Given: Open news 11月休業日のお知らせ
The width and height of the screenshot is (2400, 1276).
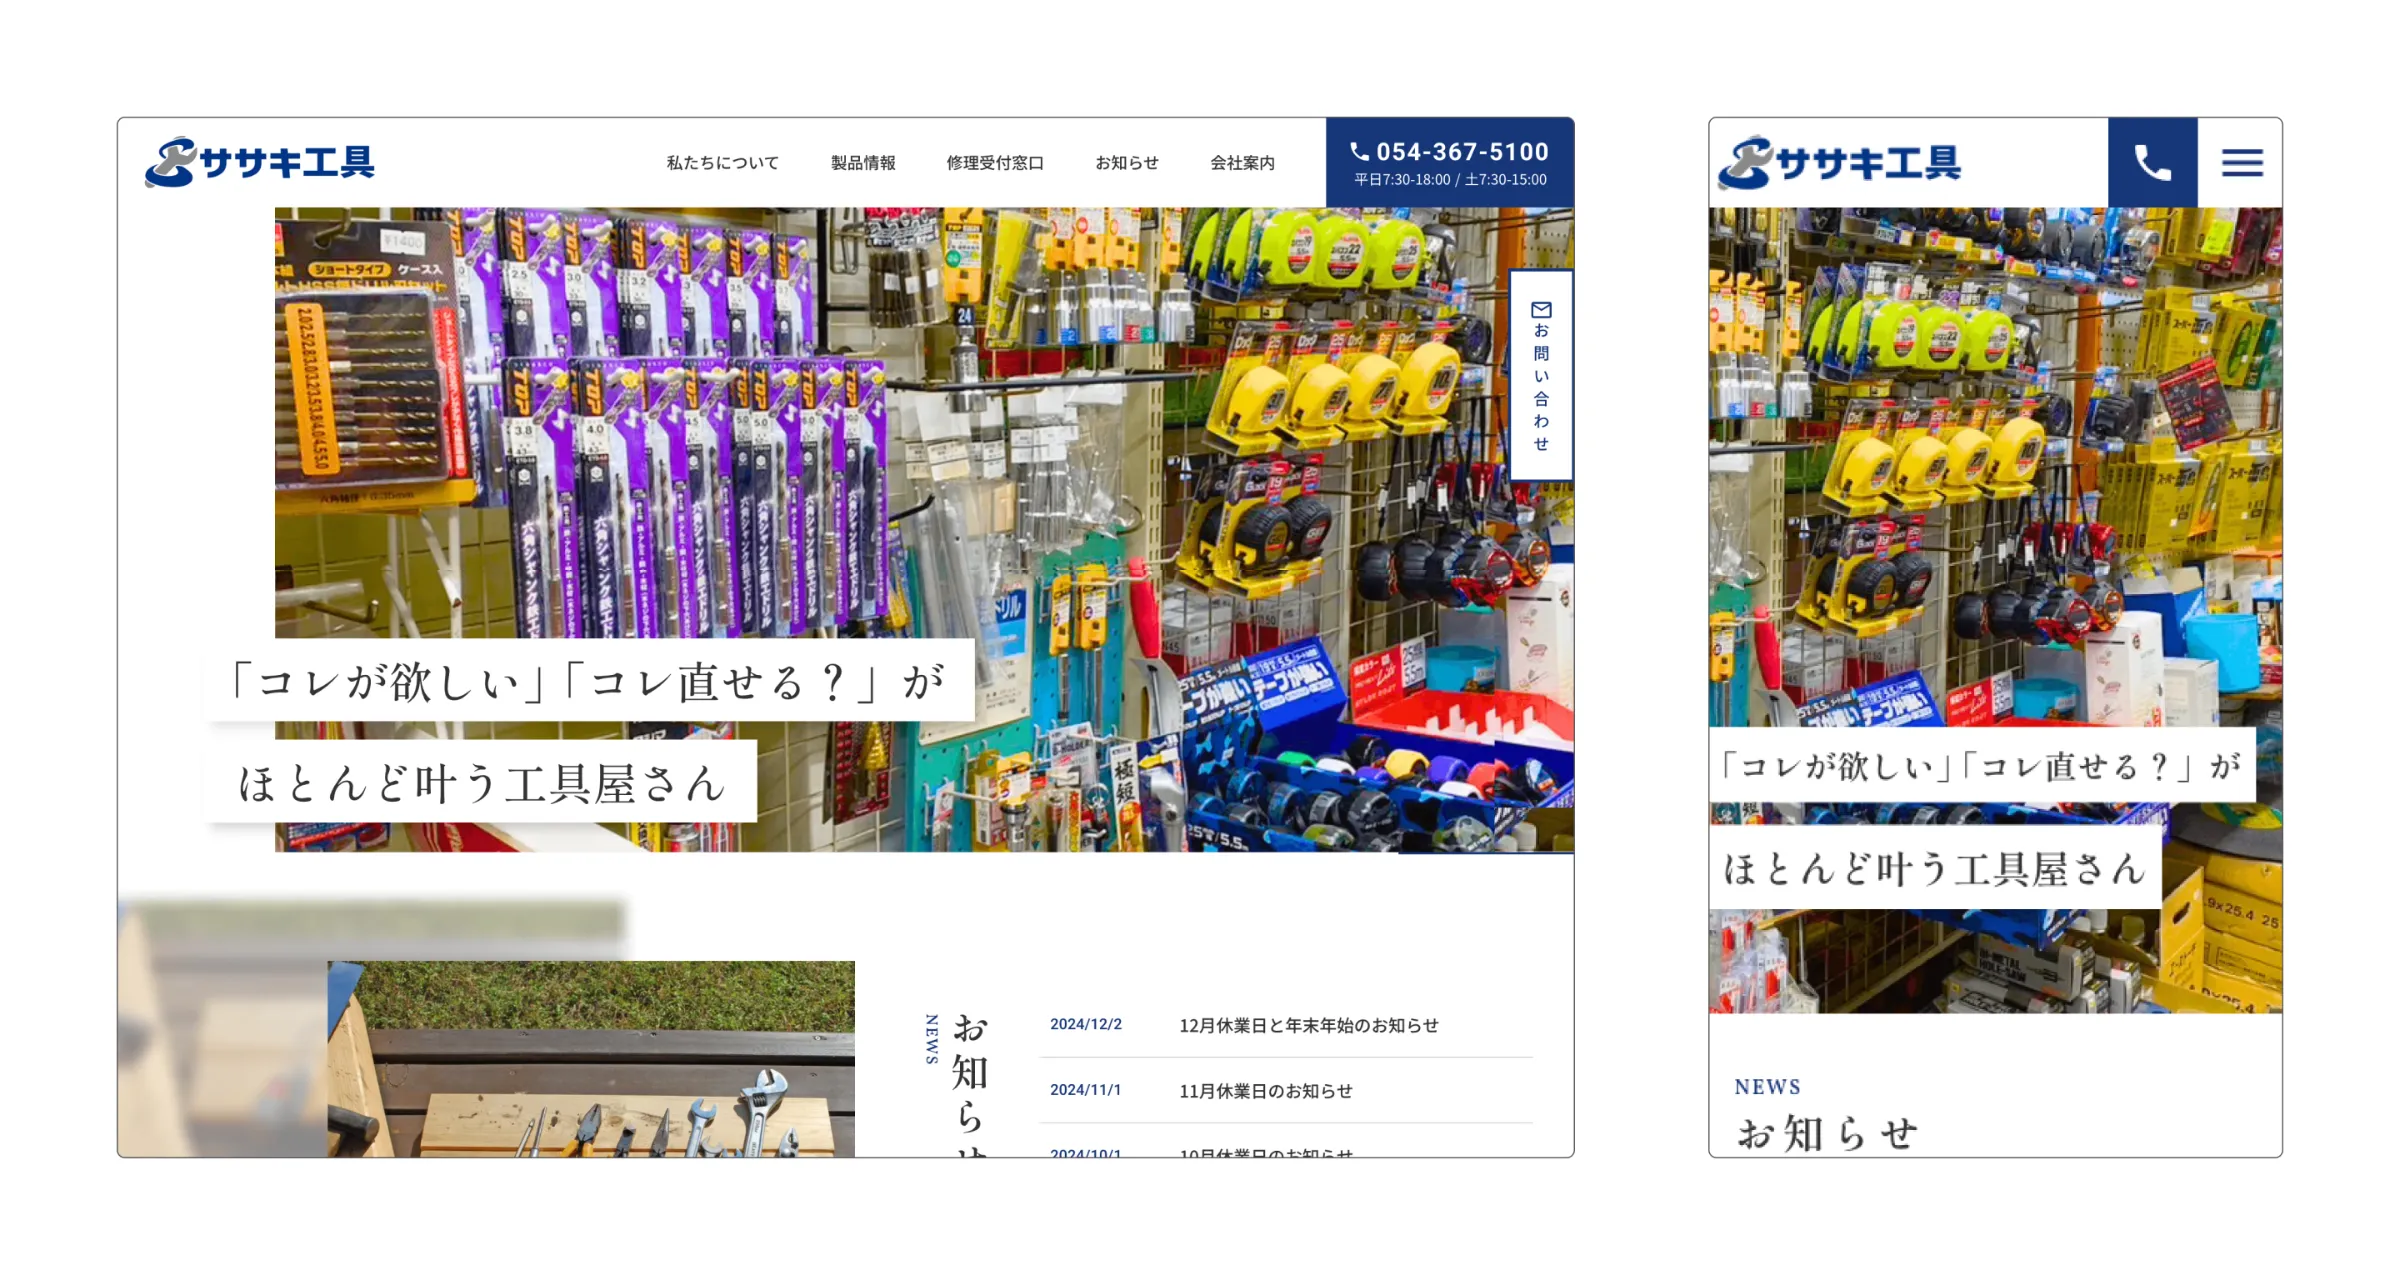Looking at the screenshot, I should click(1265, 1091).
